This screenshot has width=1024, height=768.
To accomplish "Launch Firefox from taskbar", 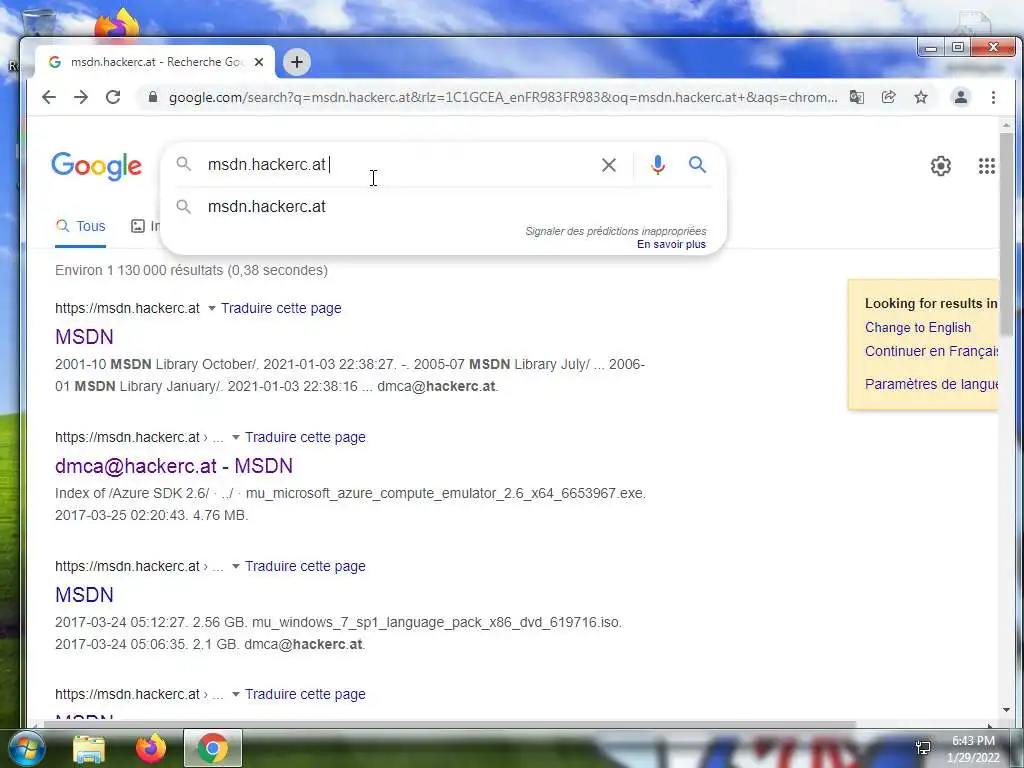I will point(151,748).
